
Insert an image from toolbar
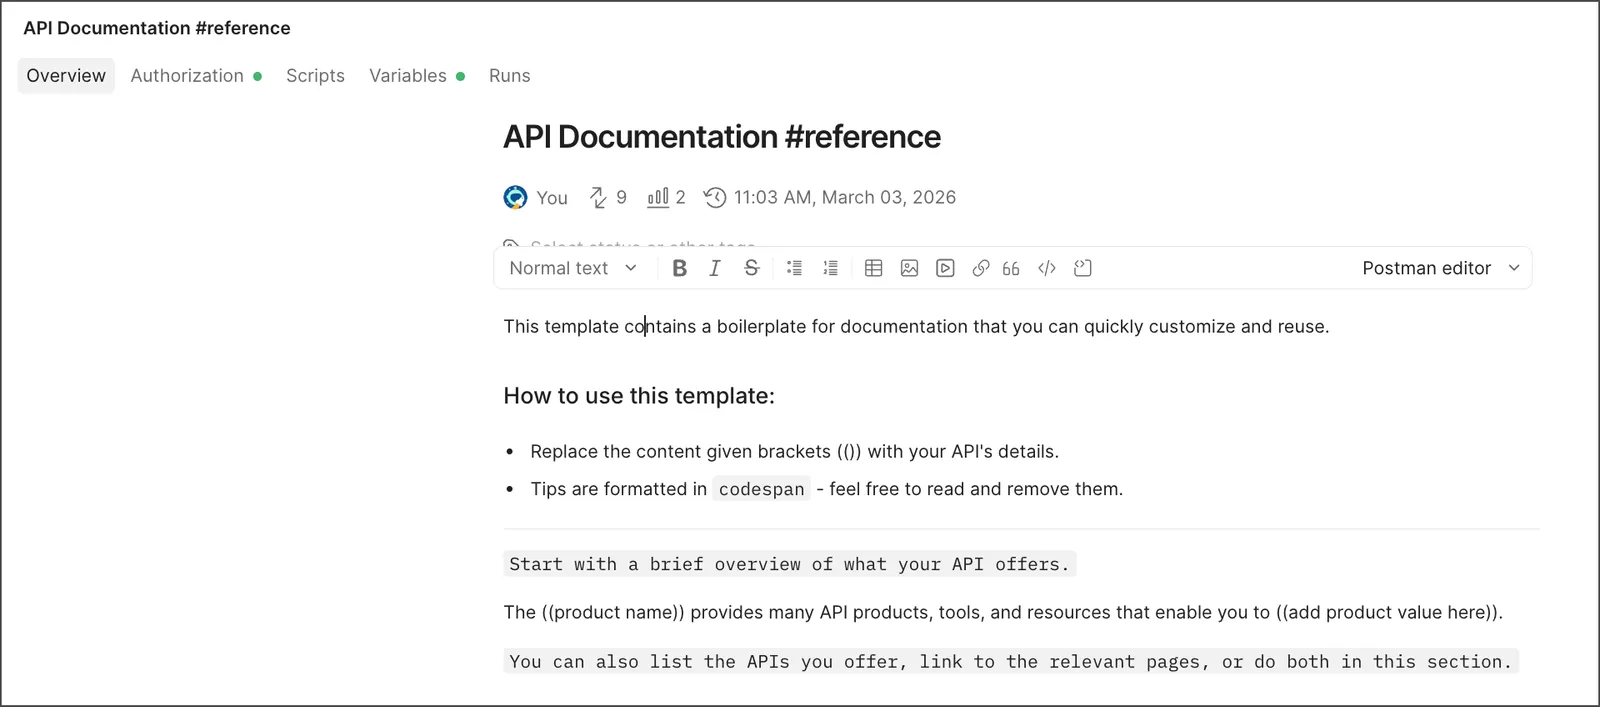[x=909, y=268]
